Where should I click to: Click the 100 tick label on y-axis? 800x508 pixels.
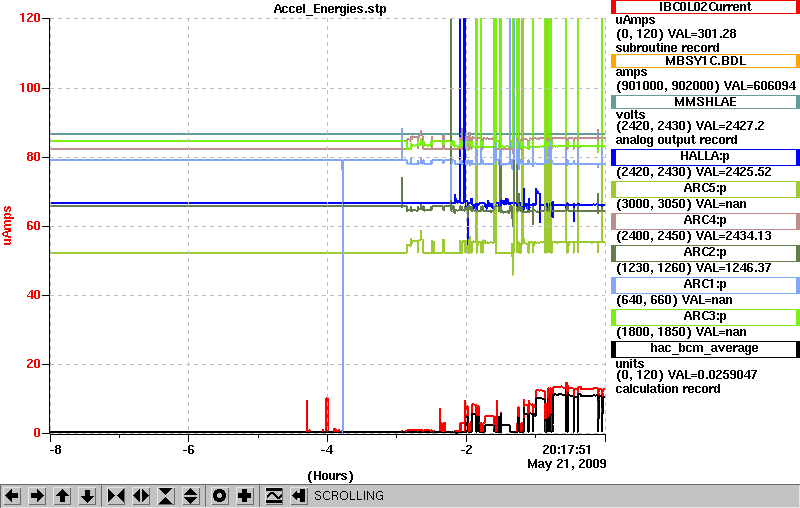30,88
